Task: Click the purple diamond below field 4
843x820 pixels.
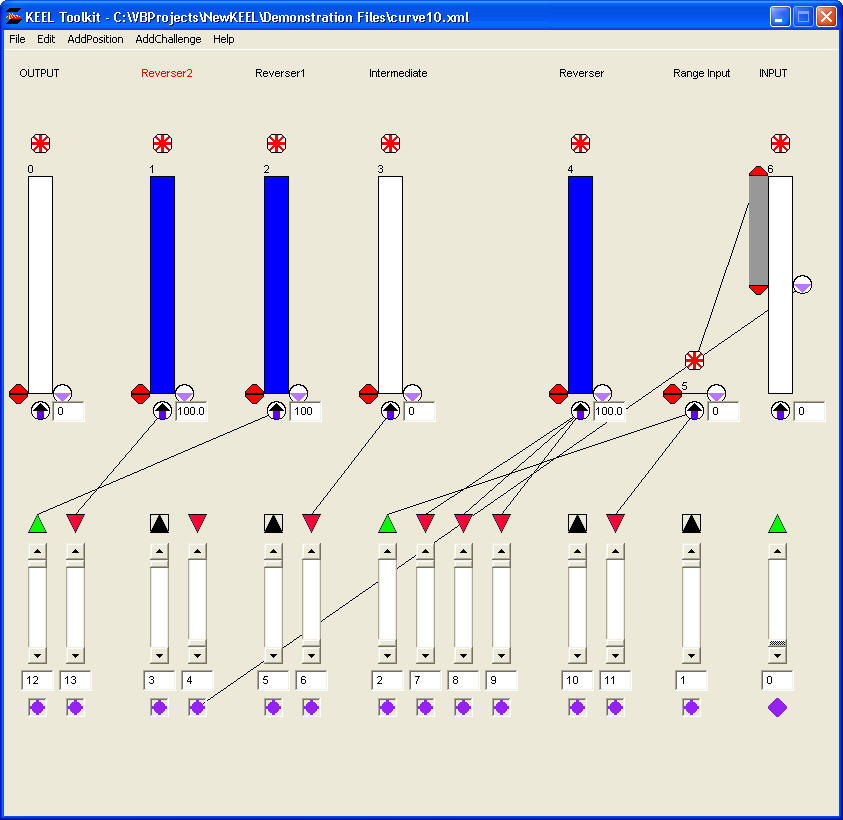Action: [x=197, y=707]
